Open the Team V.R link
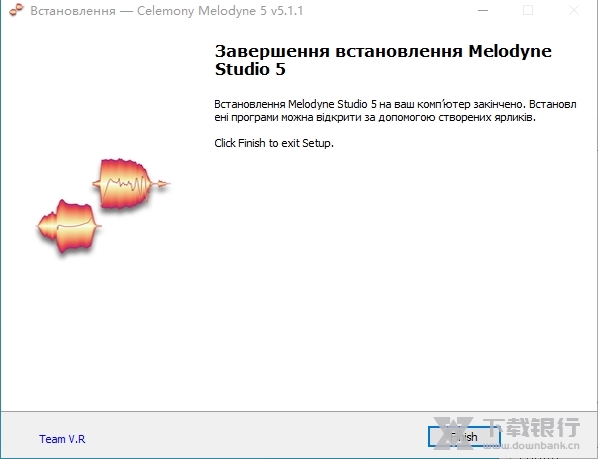 62,439
